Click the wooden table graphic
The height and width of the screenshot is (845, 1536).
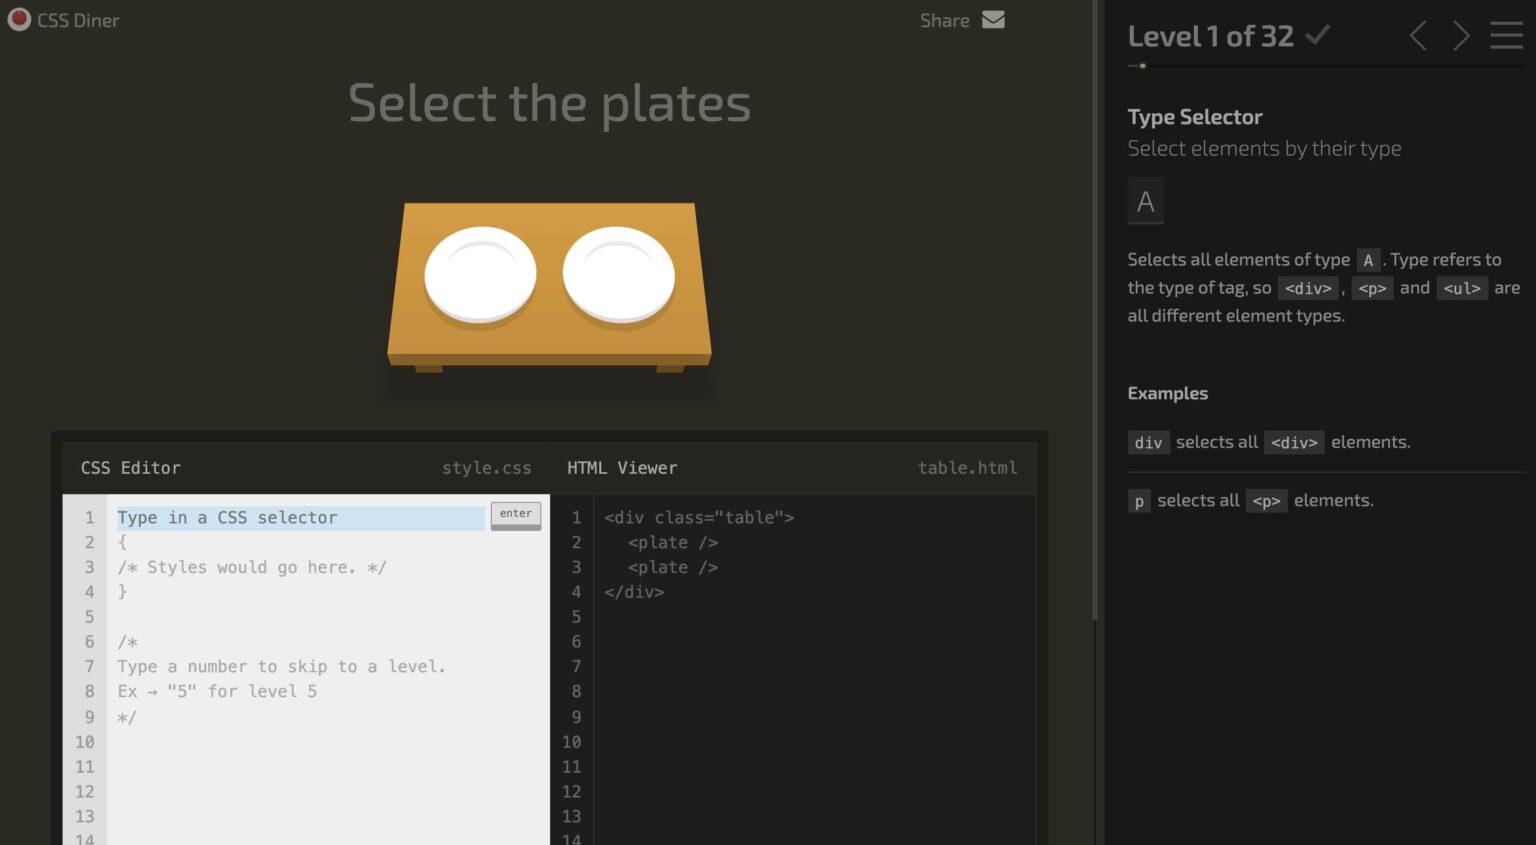point(549,338)
